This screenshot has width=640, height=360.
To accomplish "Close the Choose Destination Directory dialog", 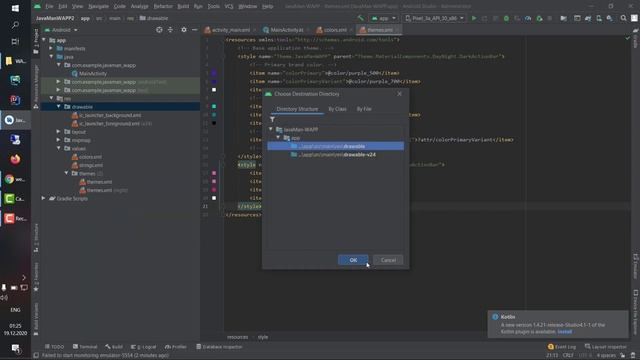I will pos(400,94).
